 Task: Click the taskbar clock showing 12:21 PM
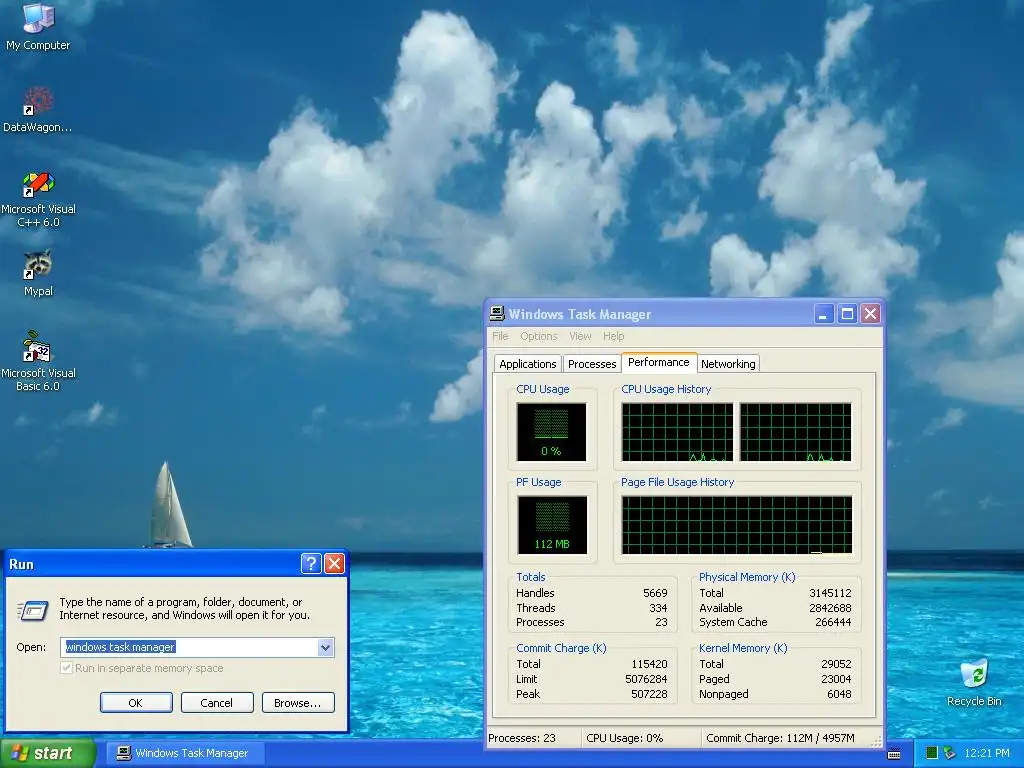[987, 753]
